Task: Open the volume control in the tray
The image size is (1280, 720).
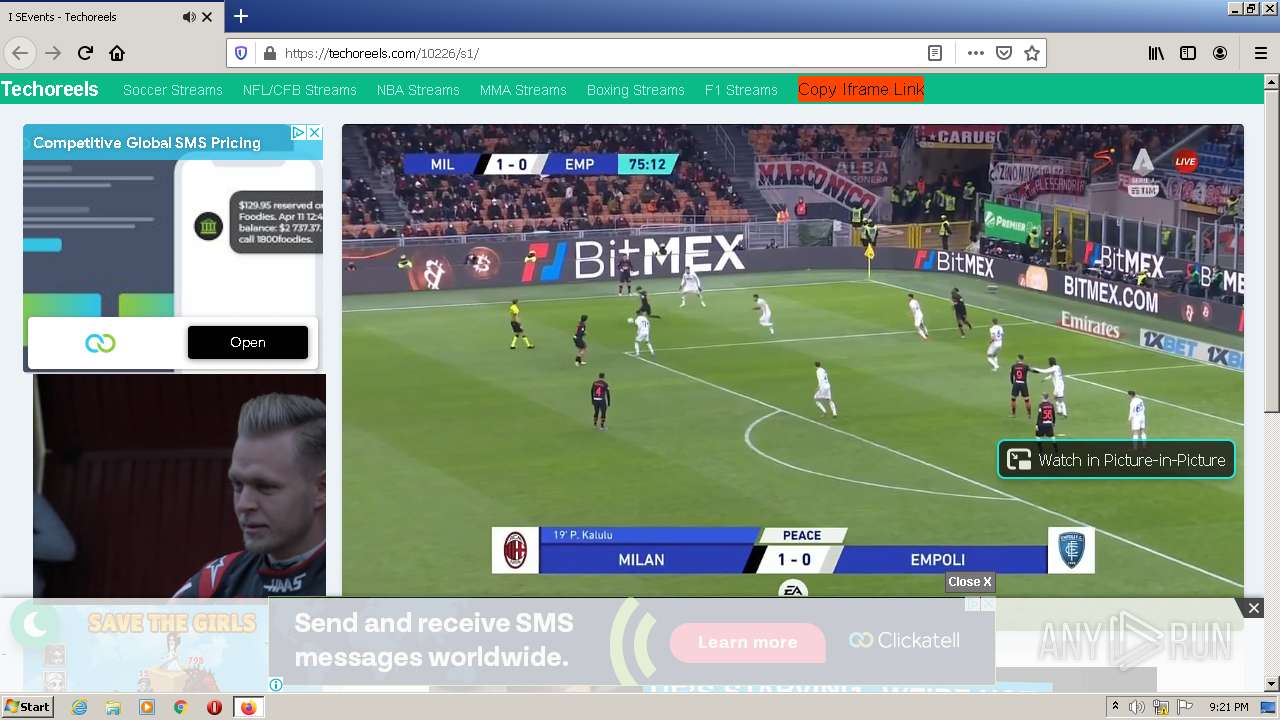Action: click(1137, 707)
